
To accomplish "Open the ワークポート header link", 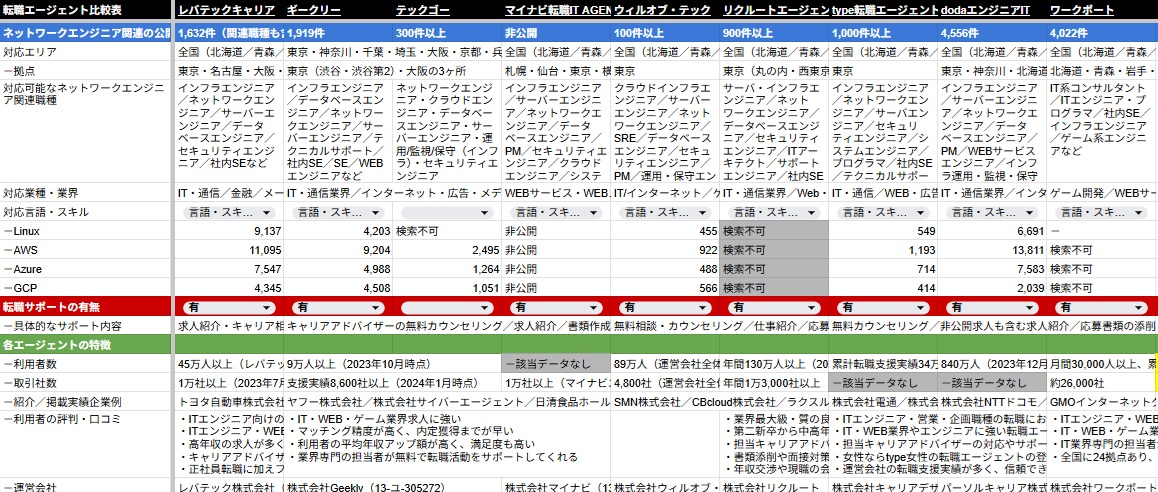I will coord(1081,10).
